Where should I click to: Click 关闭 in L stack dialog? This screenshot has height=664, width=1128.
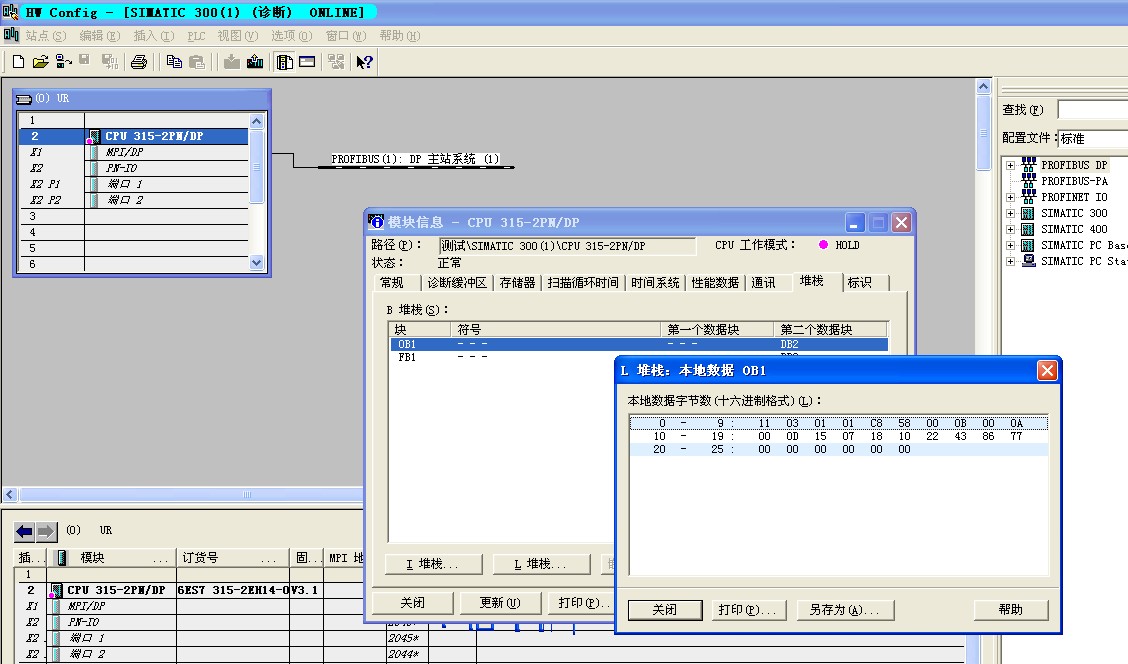pyautogui.click(x=665, y=610)
